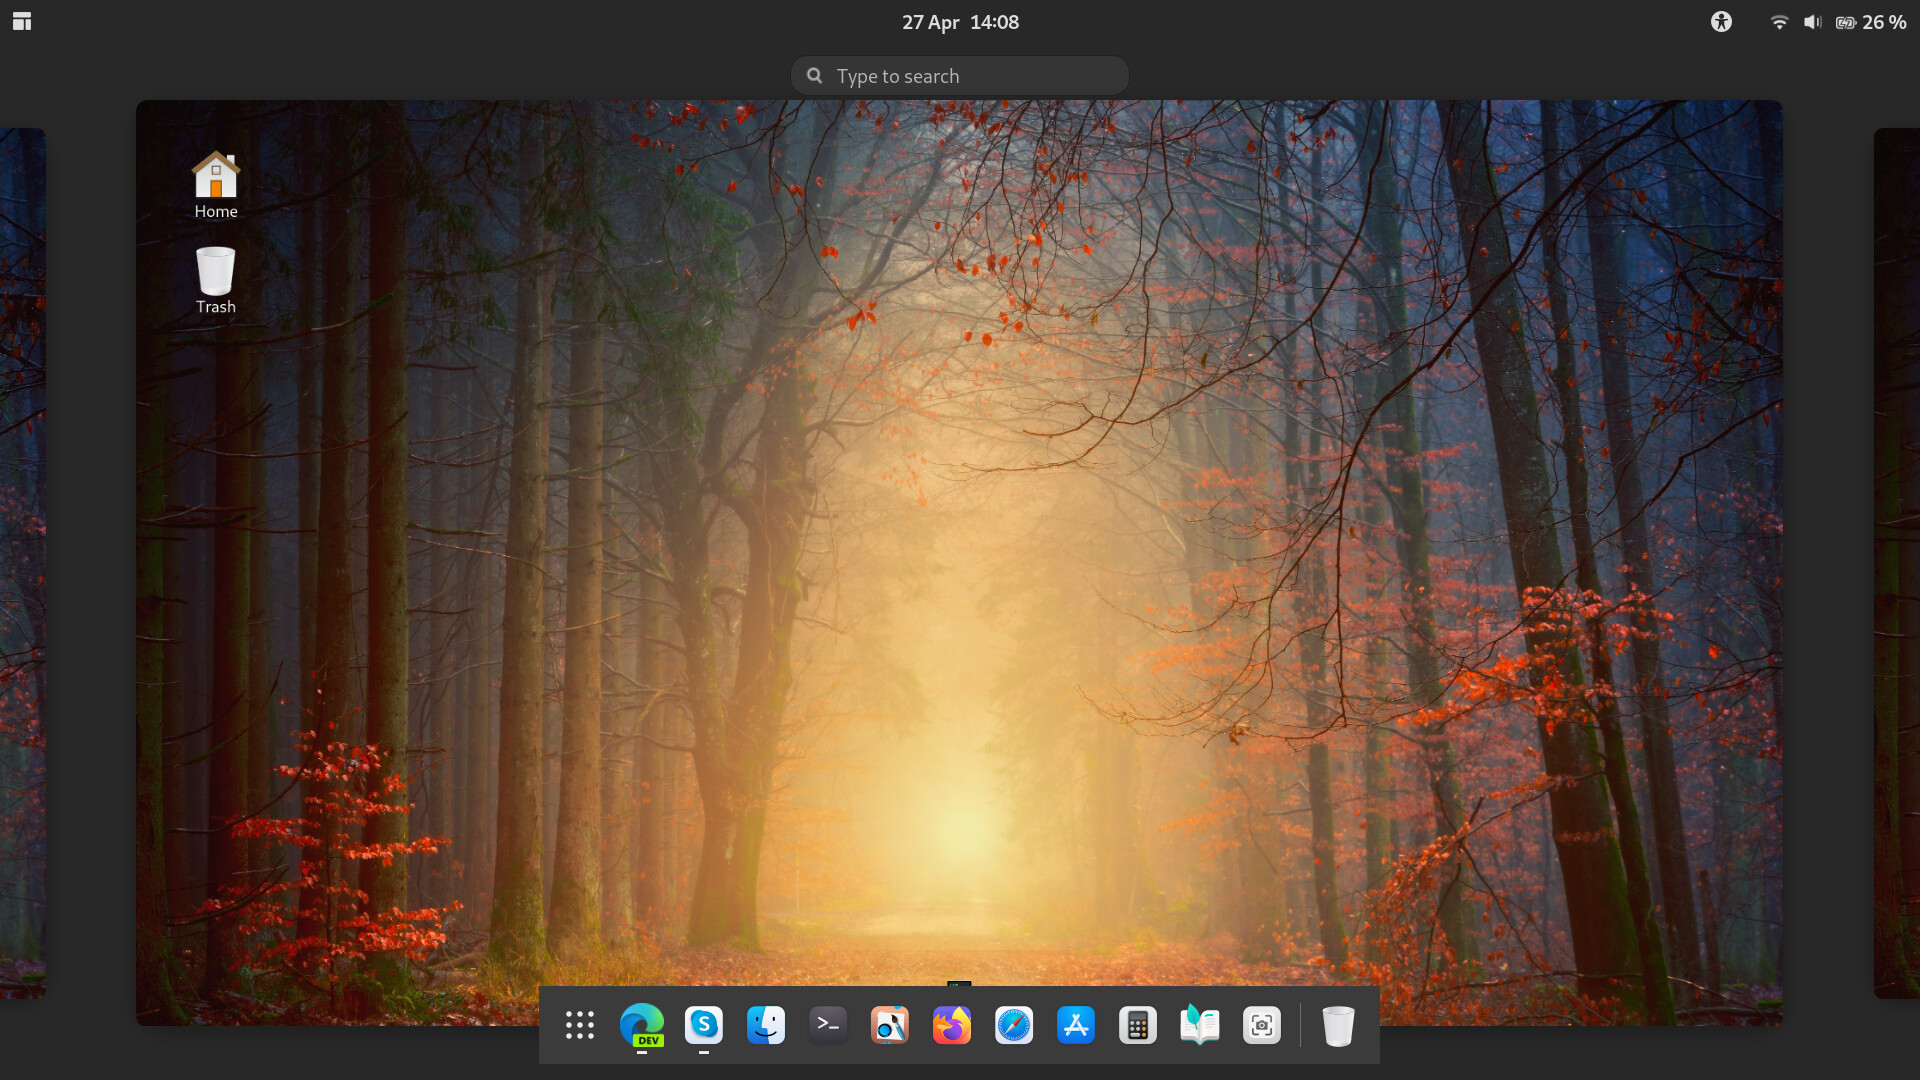The width and height of the screenshot is (1920, 1080).
Task: Launch Firefox from the dock
Action: pyautogui.click(x=952, y=1025)
